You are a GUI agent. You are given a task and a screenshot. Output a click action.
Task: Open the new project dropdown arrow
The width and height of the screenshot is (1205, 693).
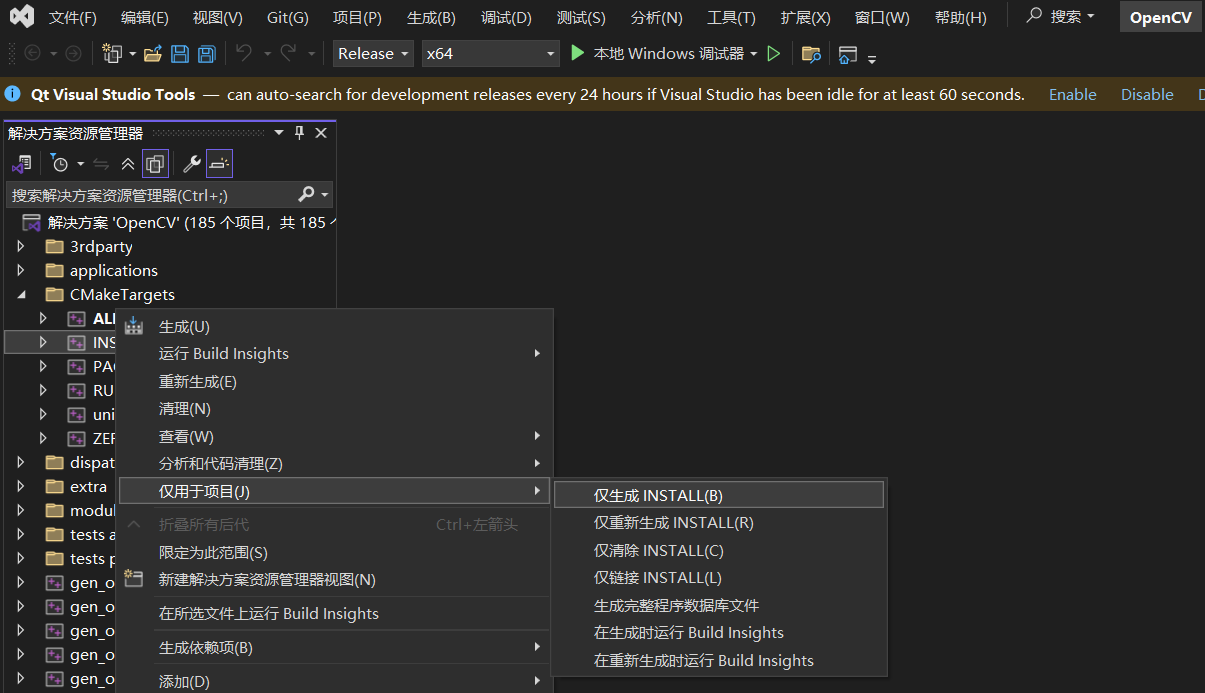pyautogui.click(x=130, y=54)
